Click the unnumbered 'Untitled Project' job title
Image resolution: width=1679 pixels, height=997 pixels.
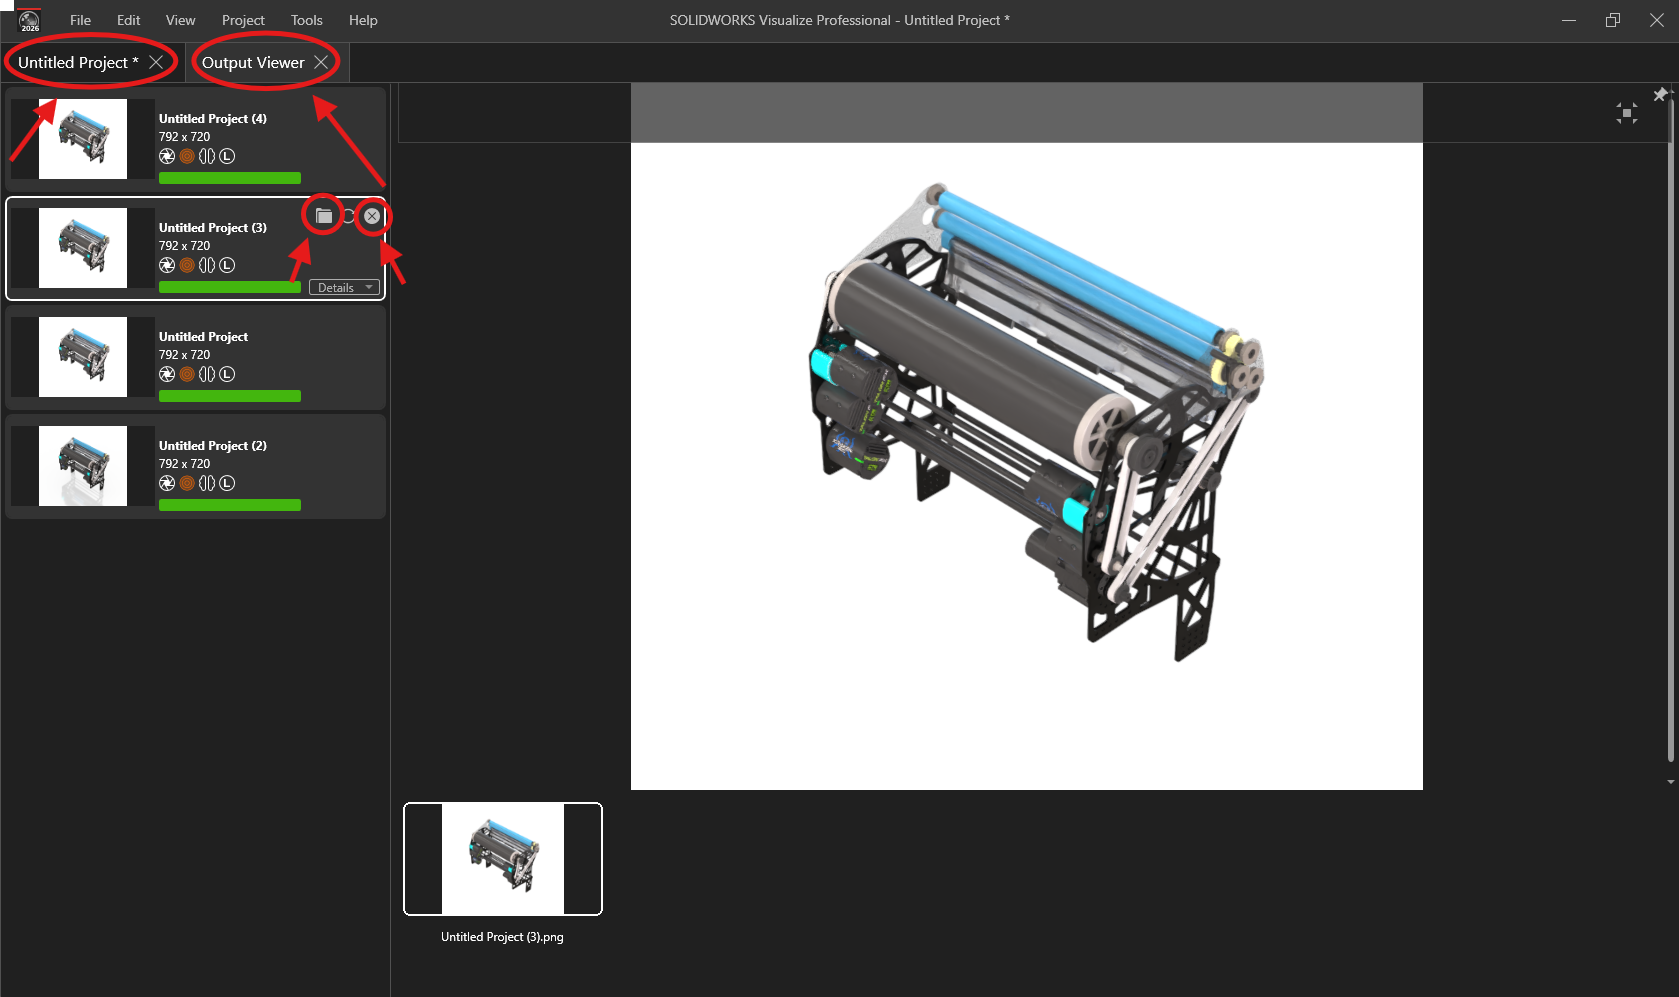tap(203, 337)
